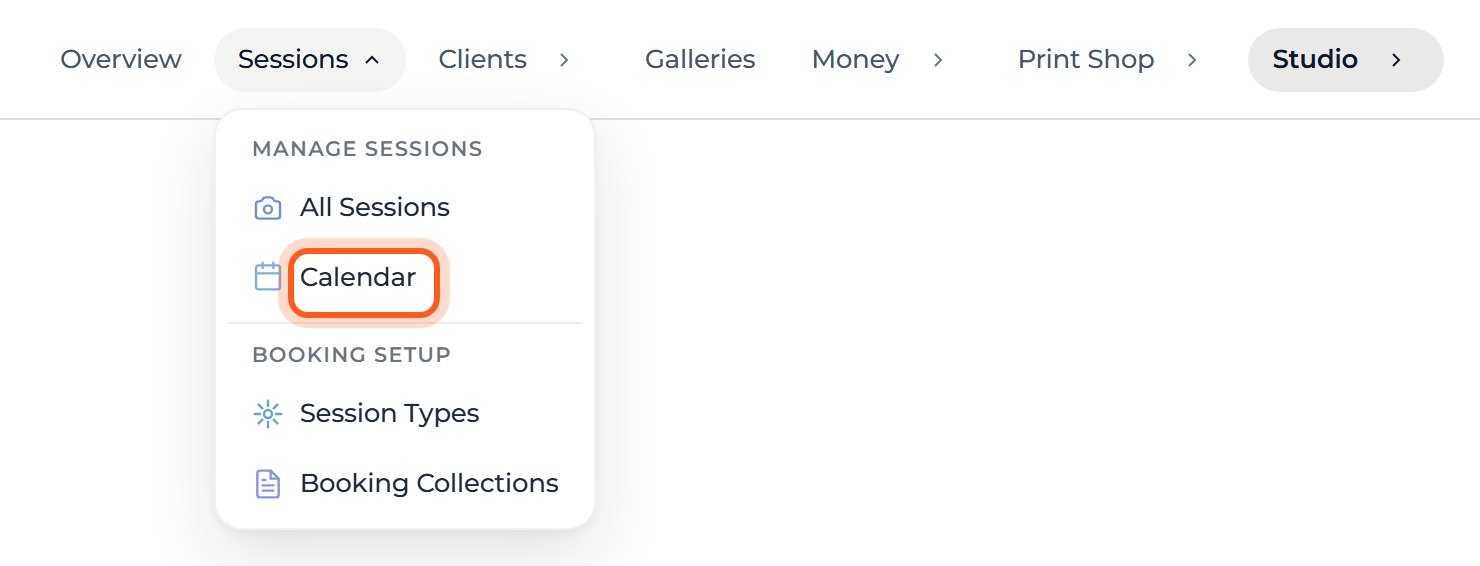
Task: Click the camera icon beside All Sessions
Action: 267,208
